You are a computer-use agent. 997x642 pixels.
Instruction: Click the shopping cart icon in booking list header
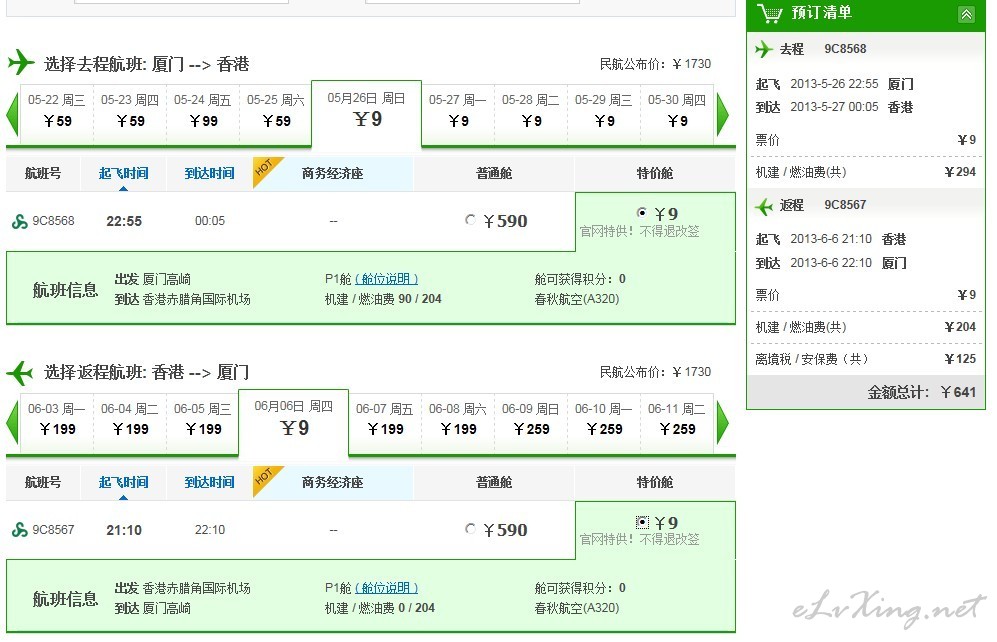[769, 13]
